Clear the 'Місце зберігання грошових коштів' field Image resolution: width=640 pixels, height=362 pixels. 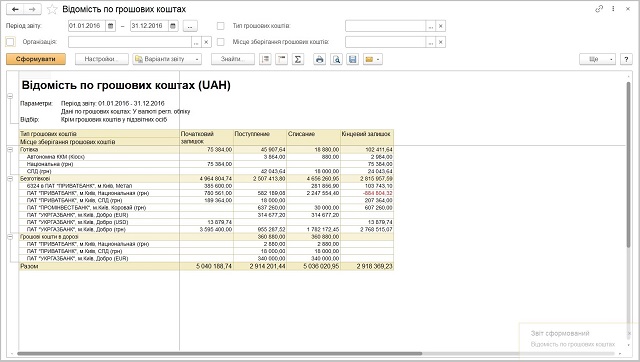(441, 42)
